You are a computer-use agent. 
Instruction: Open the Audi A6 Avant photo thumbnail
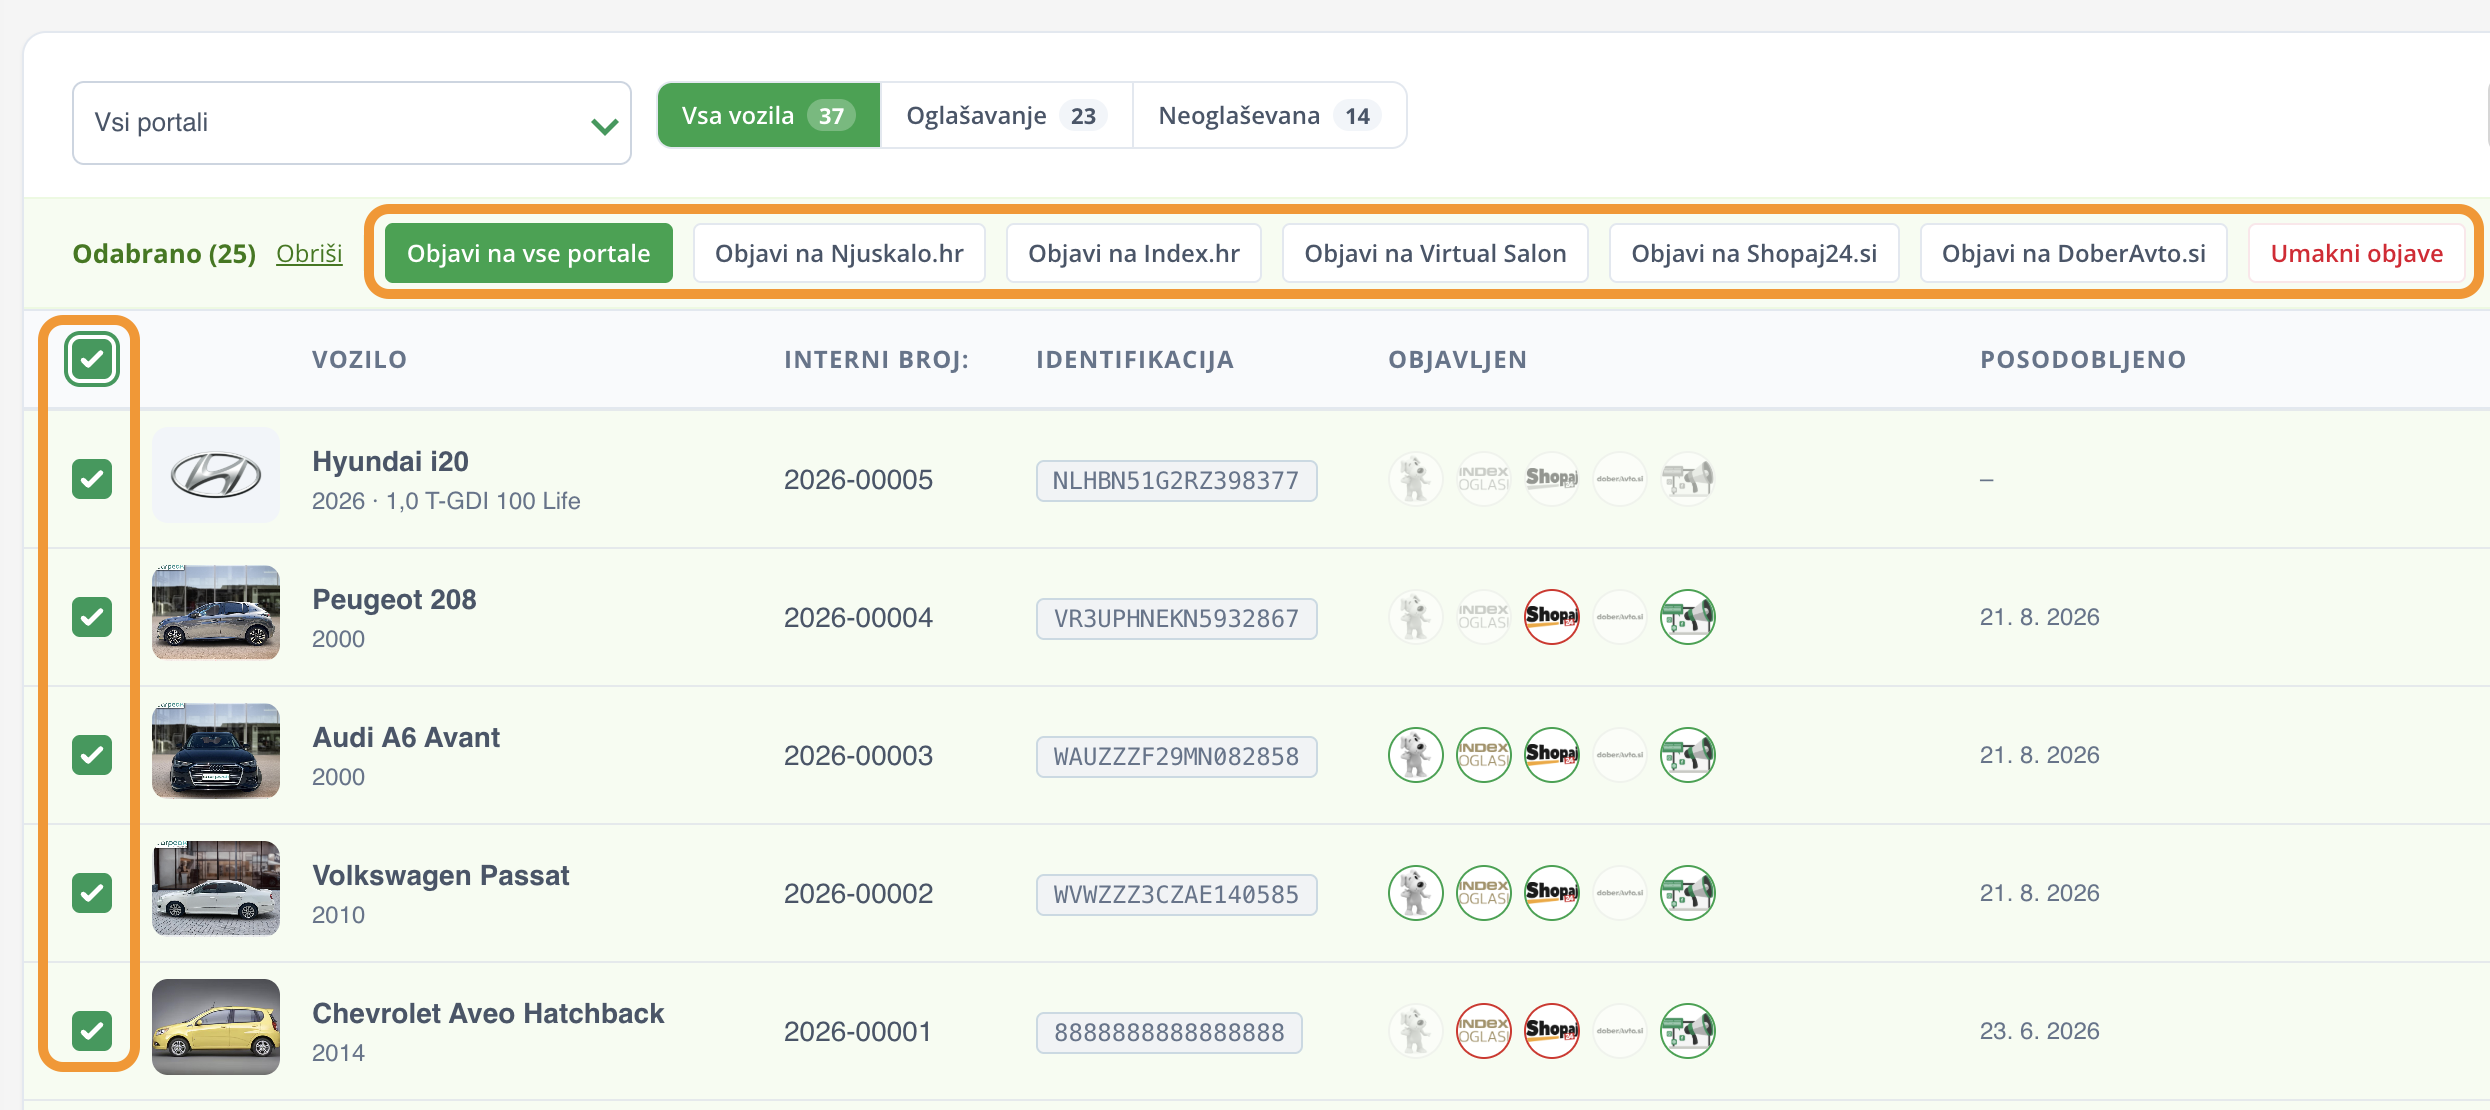click(216, 751)
